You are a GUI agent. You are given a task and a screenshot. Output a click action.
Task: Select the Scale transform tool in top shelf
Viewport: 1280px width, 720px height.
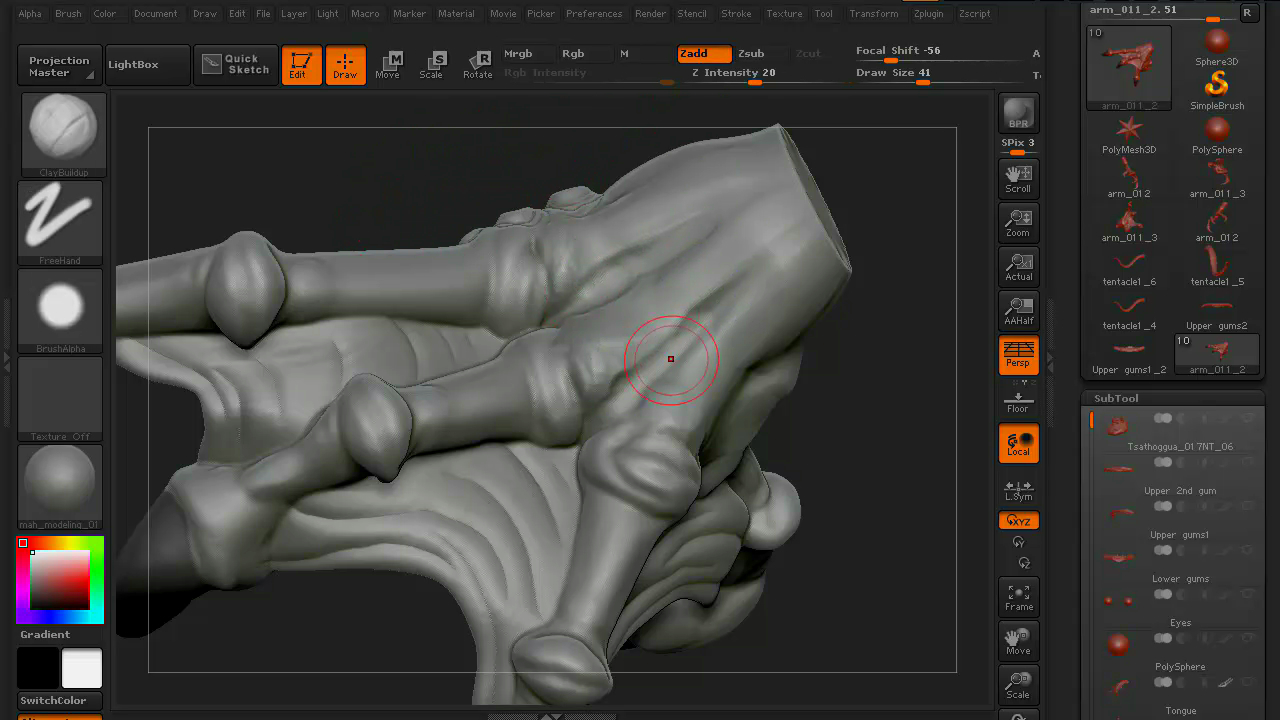432,65
